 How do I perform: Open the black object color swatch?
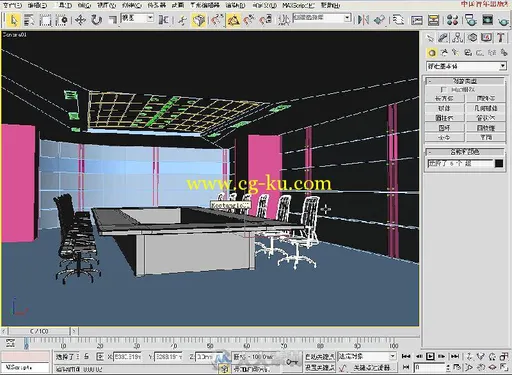[499, 163]
